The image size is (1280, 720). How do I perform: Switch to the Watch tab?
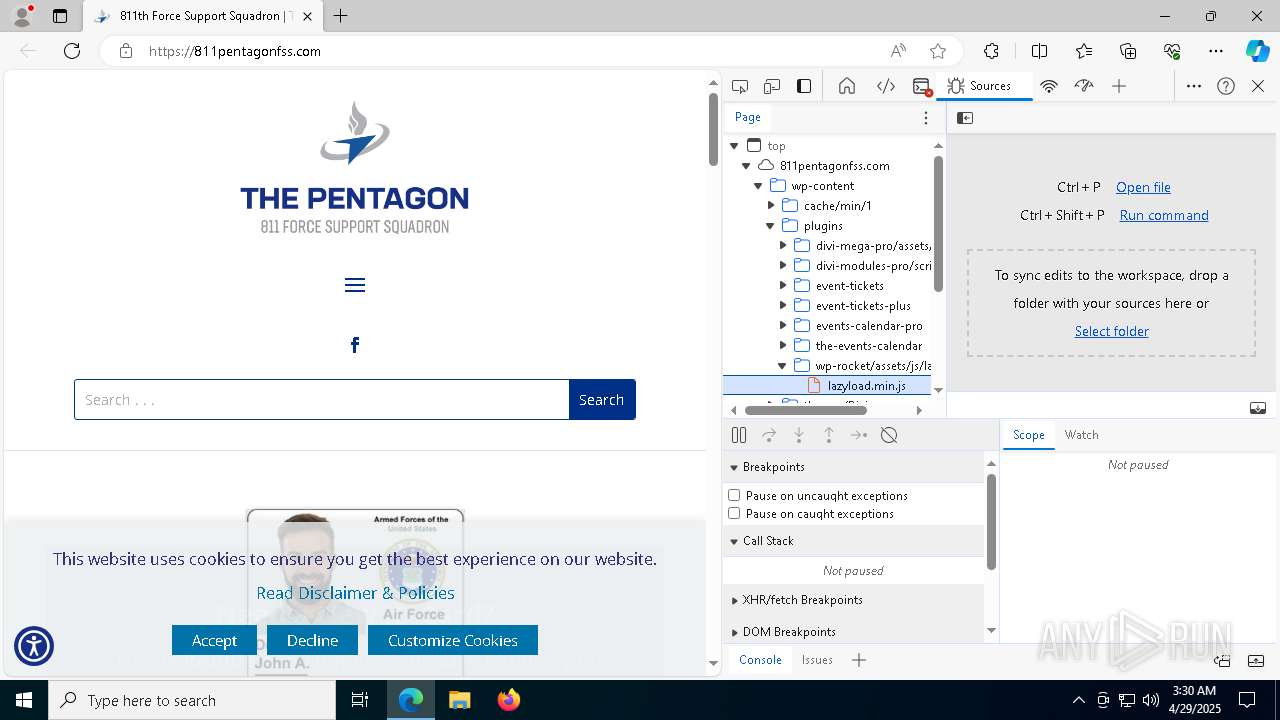click(1081, 435)
